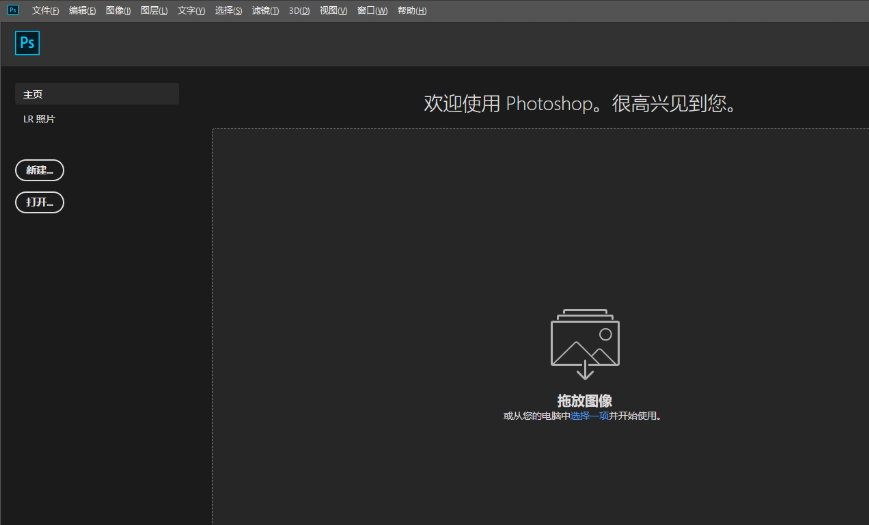
Task: Open the 编辑(E) menu
Action: tap(82, 11)
